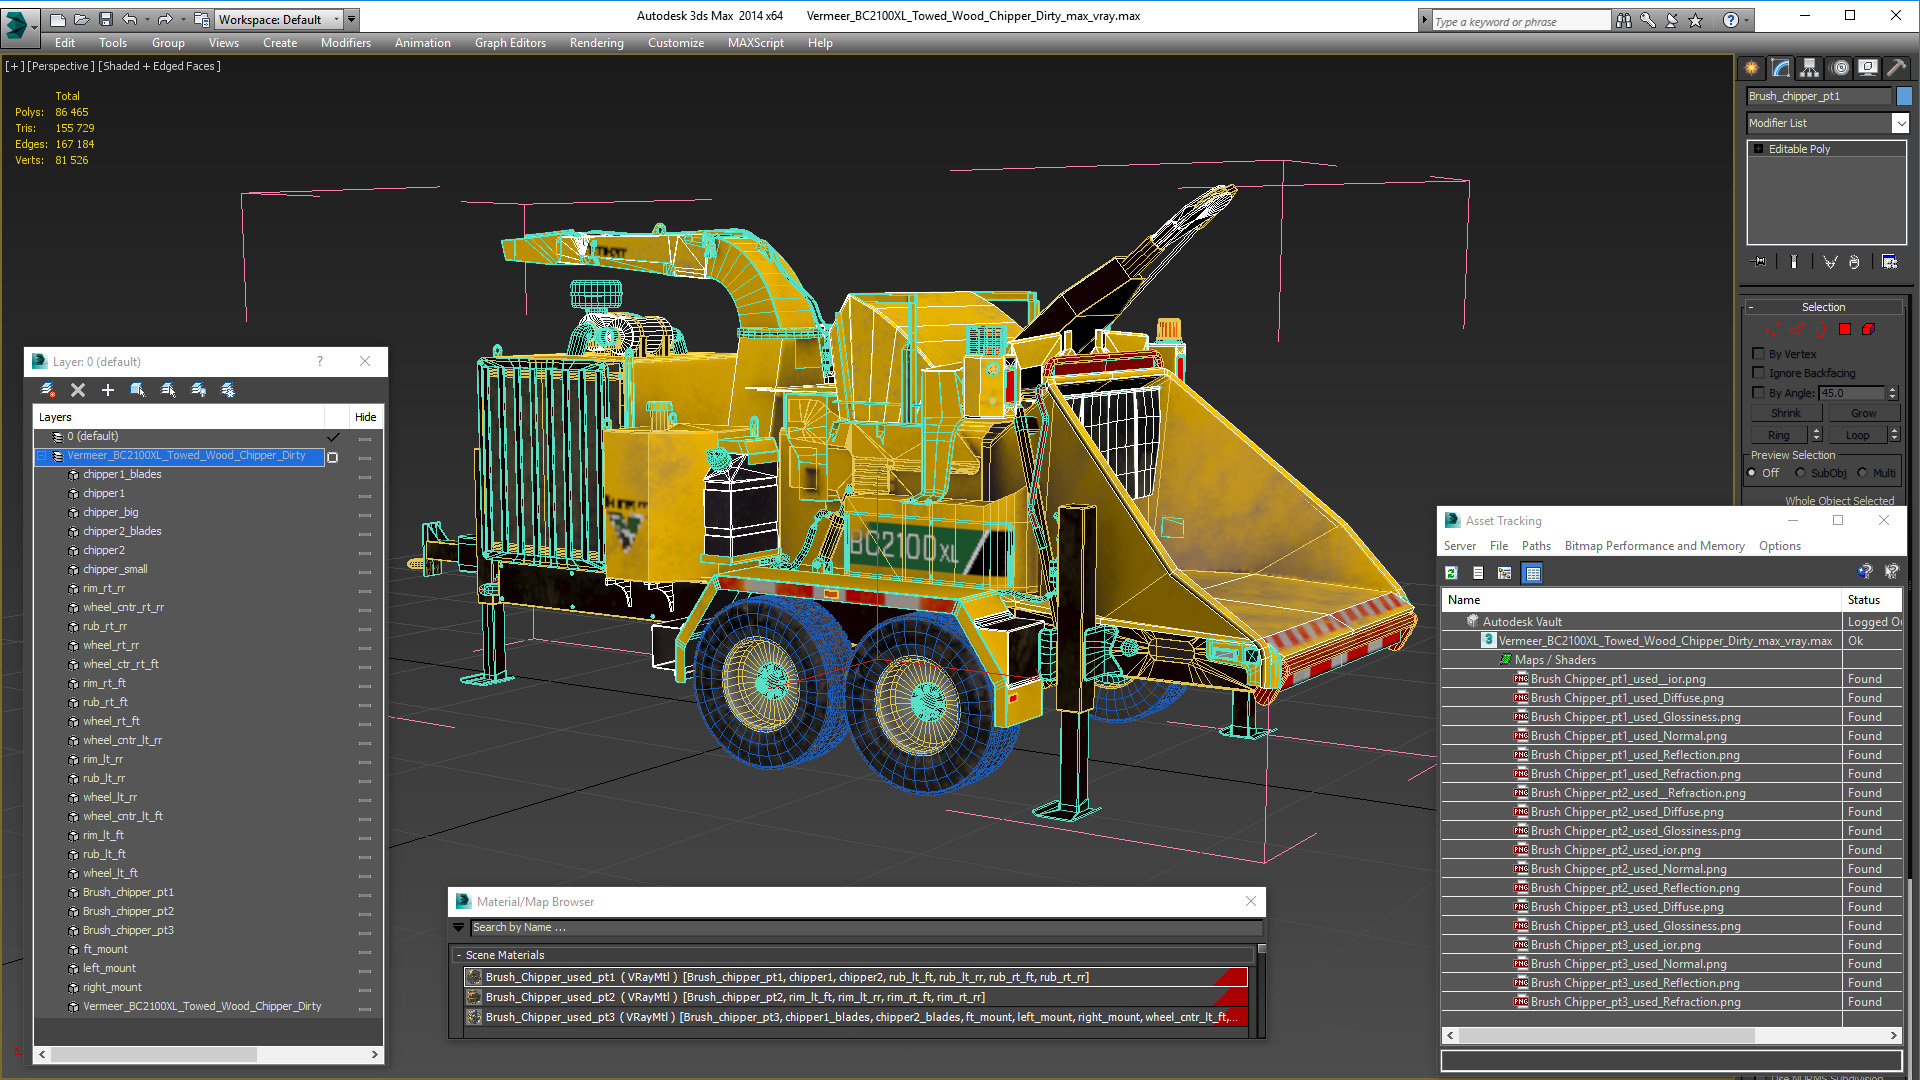Image resolution: width=1920 pixels, height=1080 pixels.
Task: Click Create New Layer icon in Layer dialog
Action: [47, 390]
